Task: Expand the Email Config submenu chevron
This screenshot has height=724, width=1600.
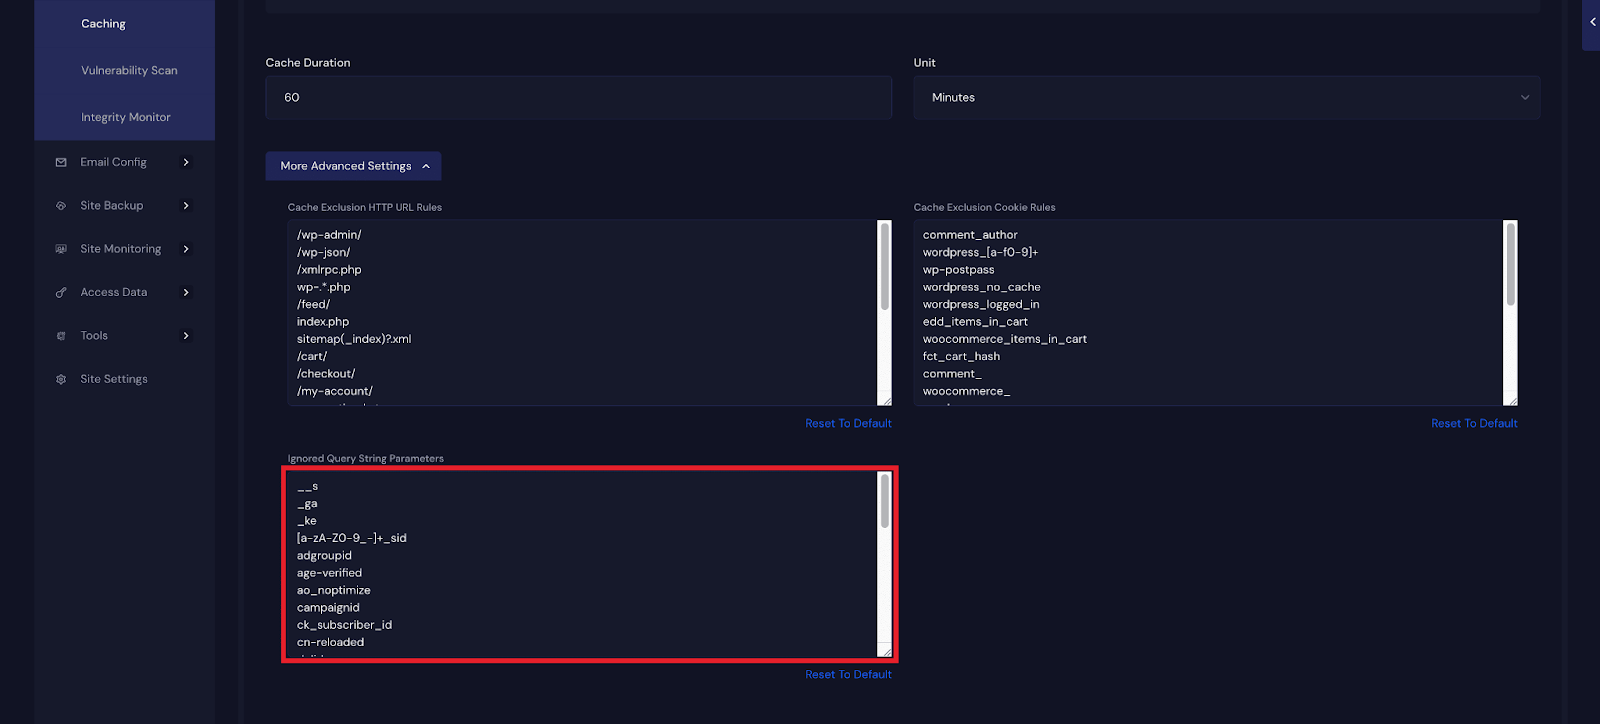Action: point(186,162)
